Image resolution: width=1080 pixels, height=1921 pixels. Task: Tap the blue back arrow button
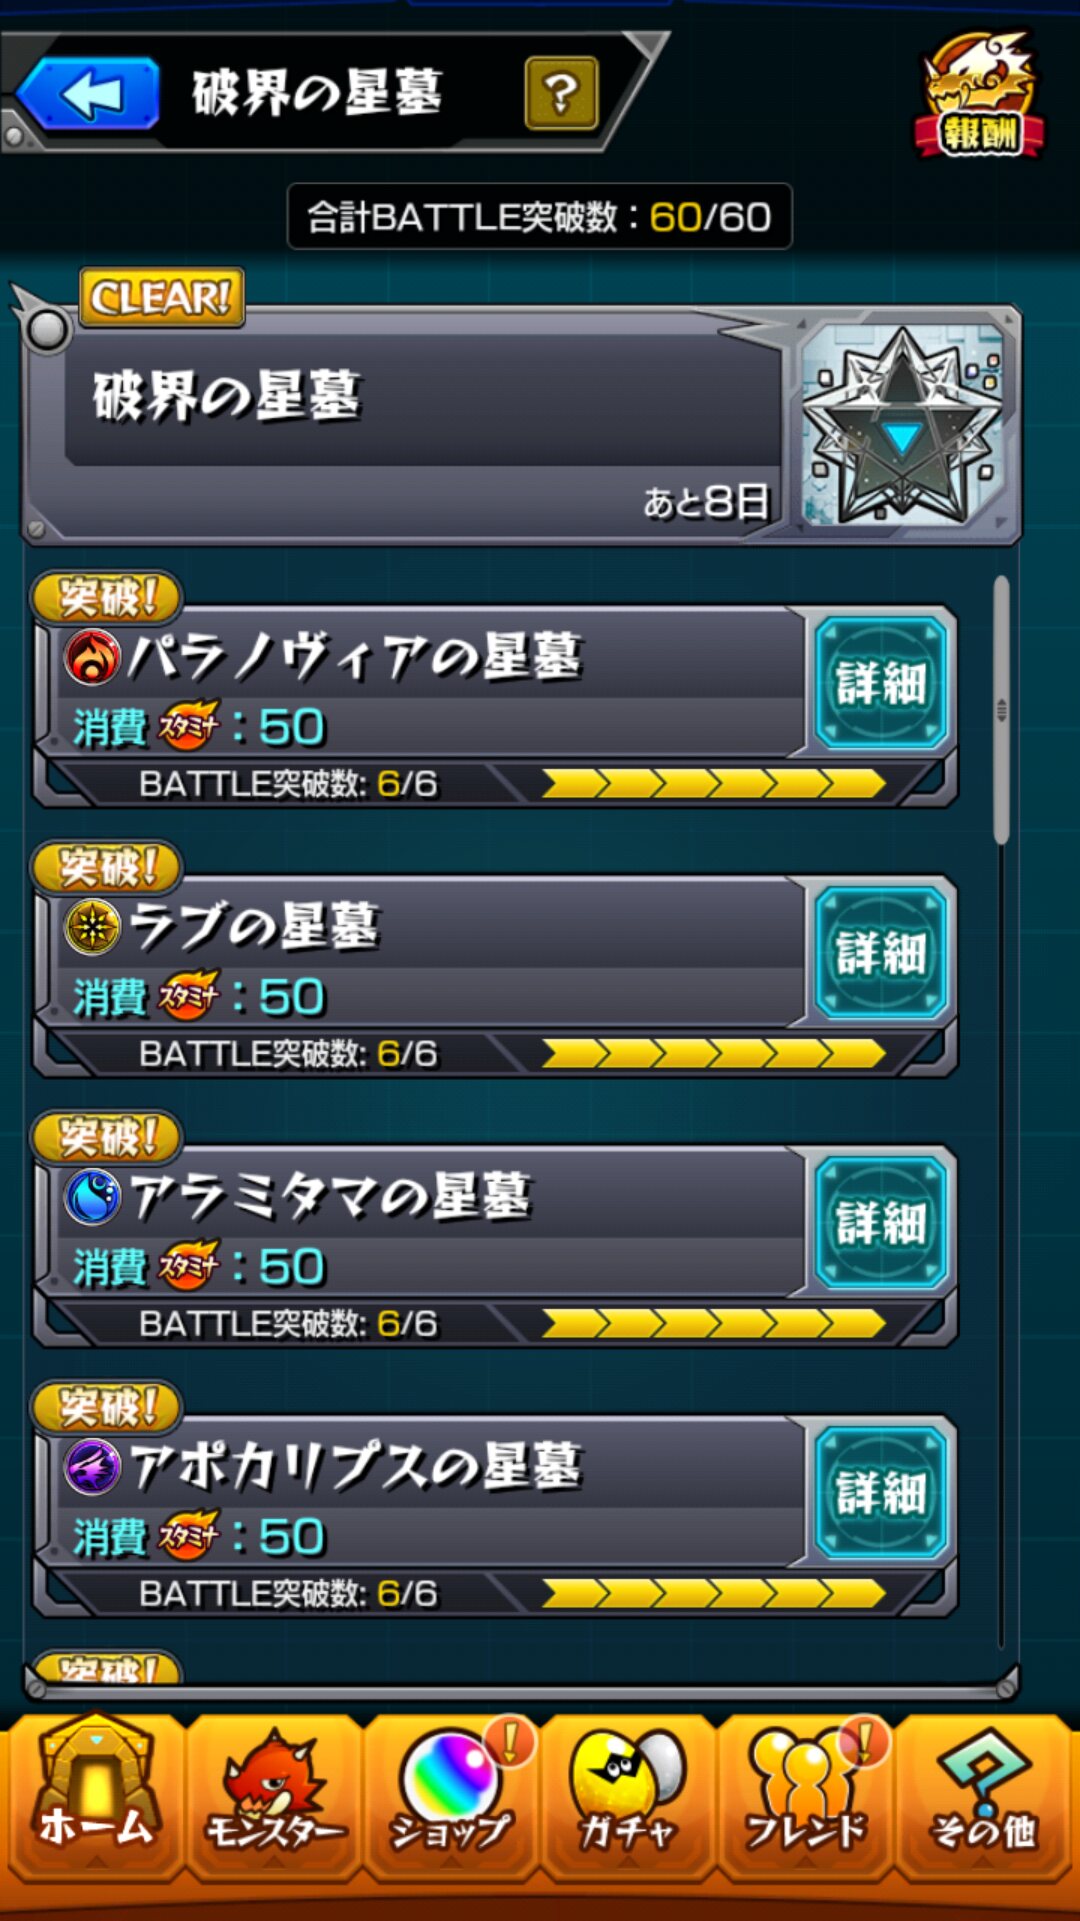click(x=89, y=94)
